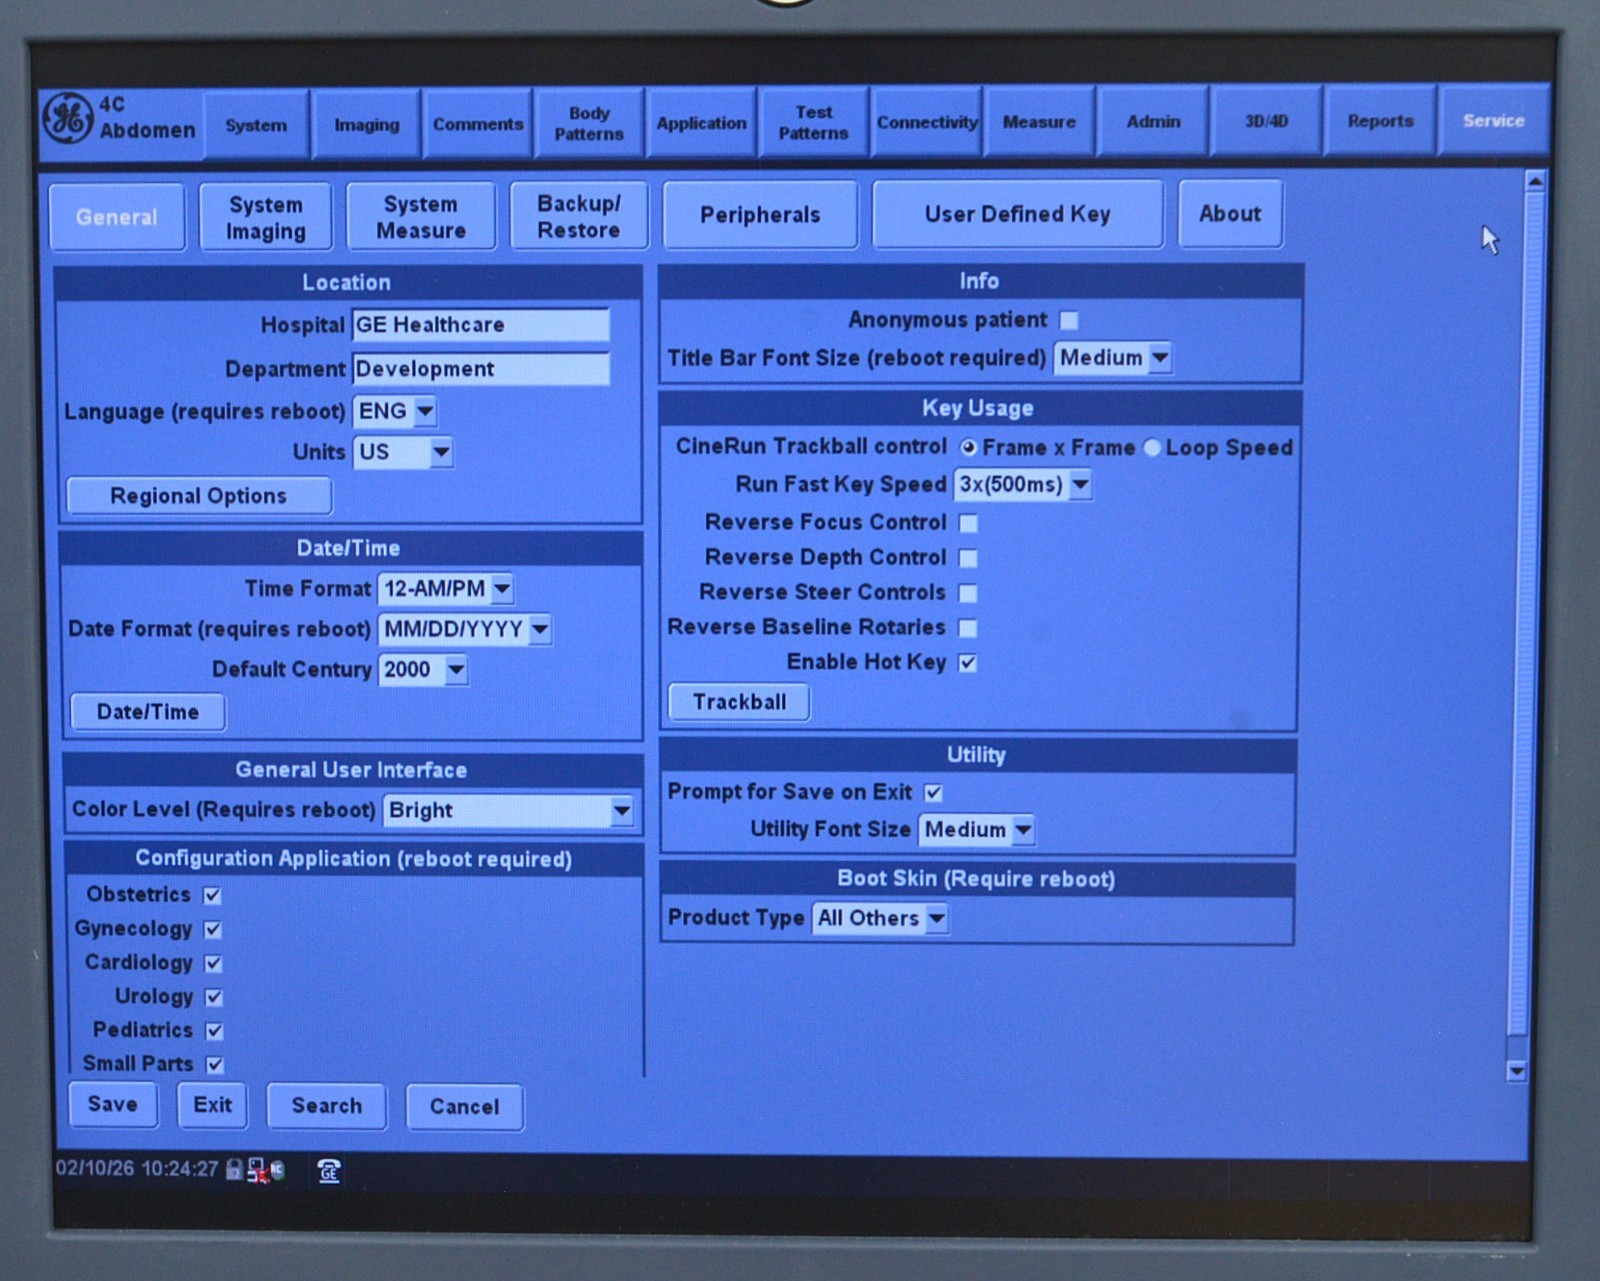Uncheck Enable Hot Key checkbox
The image size is (1600, 1281).
click(x=967, y=663)
